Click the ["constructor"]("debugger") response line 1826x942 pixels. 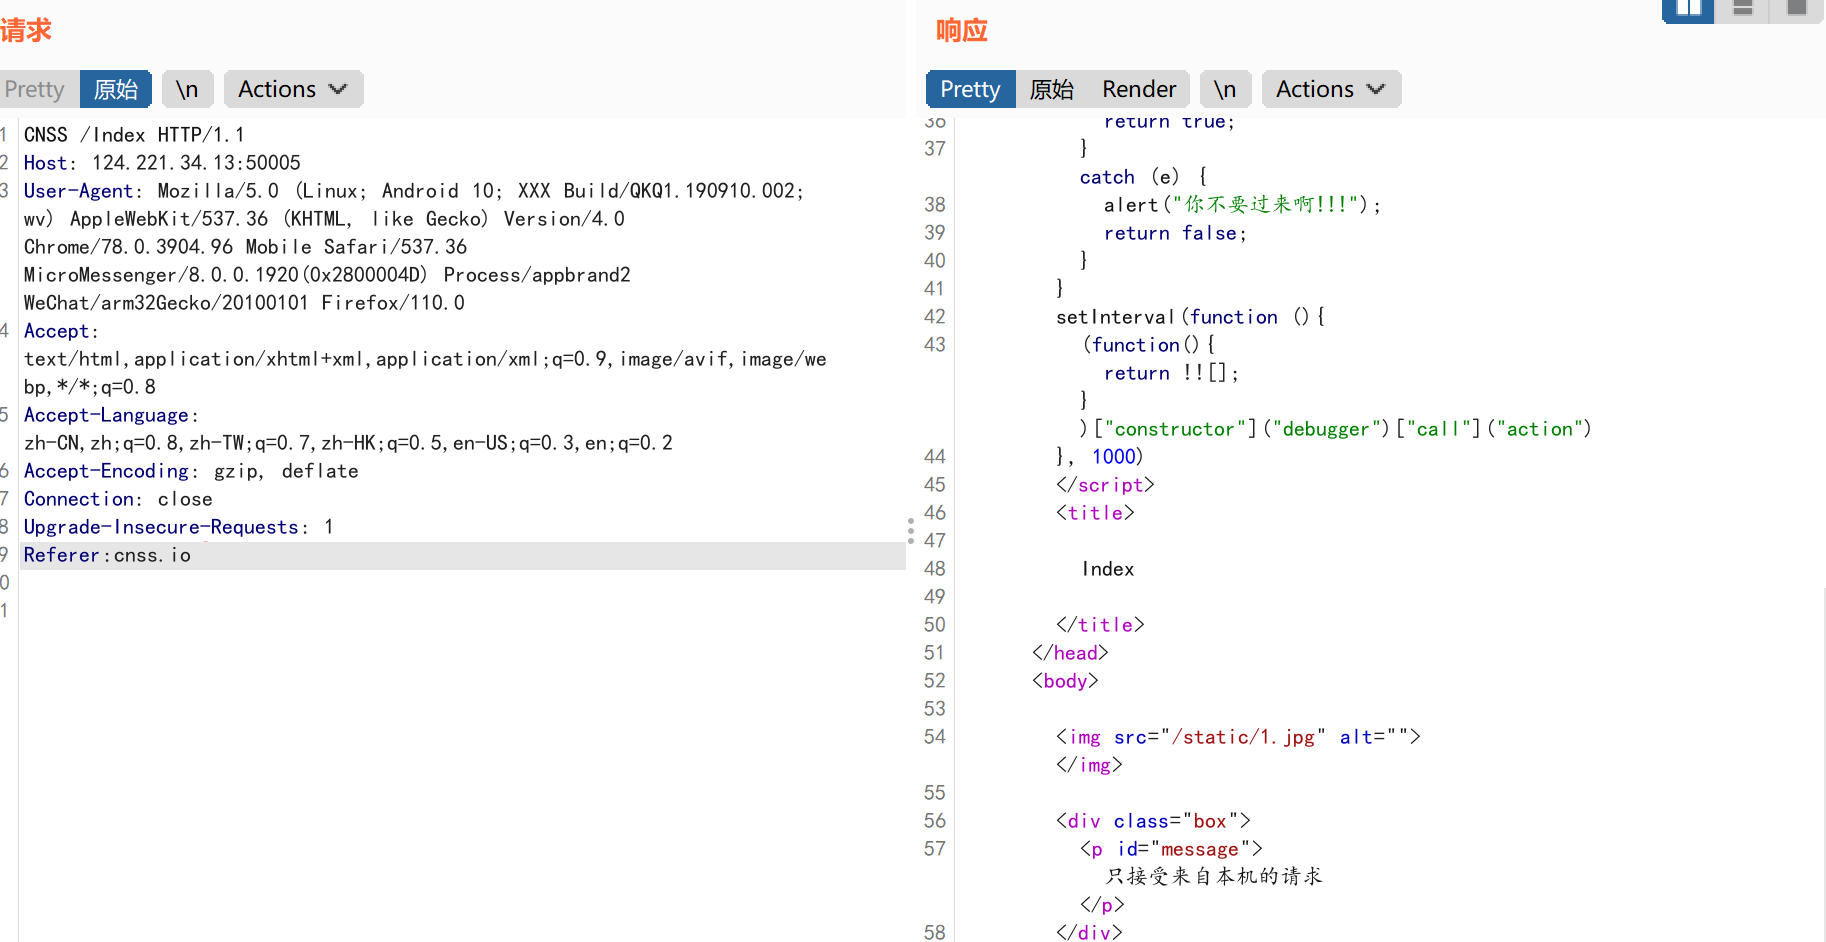point(1336,429)
